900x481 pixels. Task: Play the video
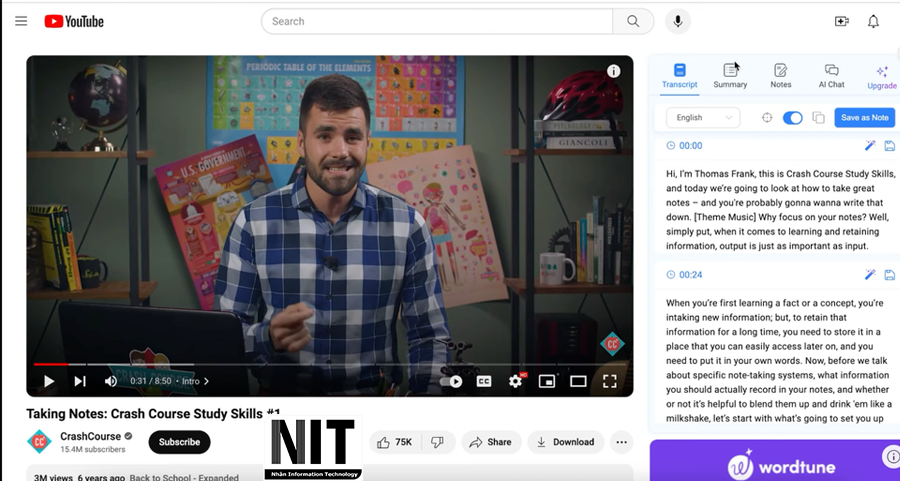coord(49,381)
